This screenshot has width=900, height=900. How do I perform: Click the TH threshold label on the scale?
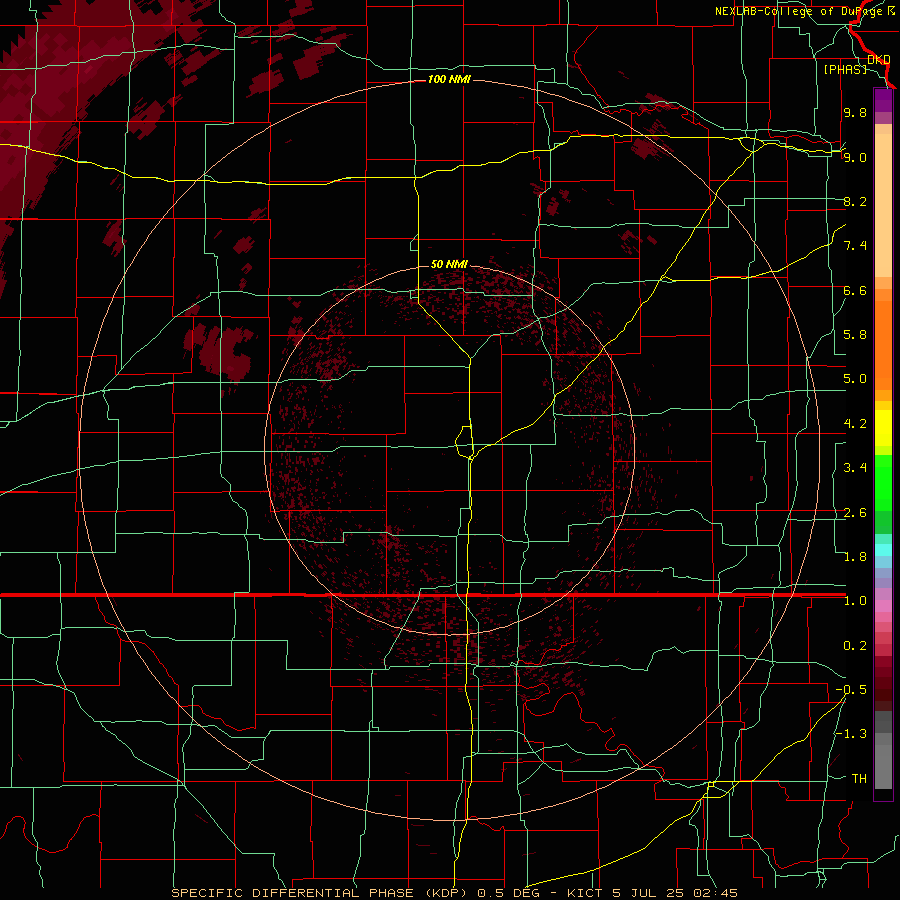click(859, 779)
